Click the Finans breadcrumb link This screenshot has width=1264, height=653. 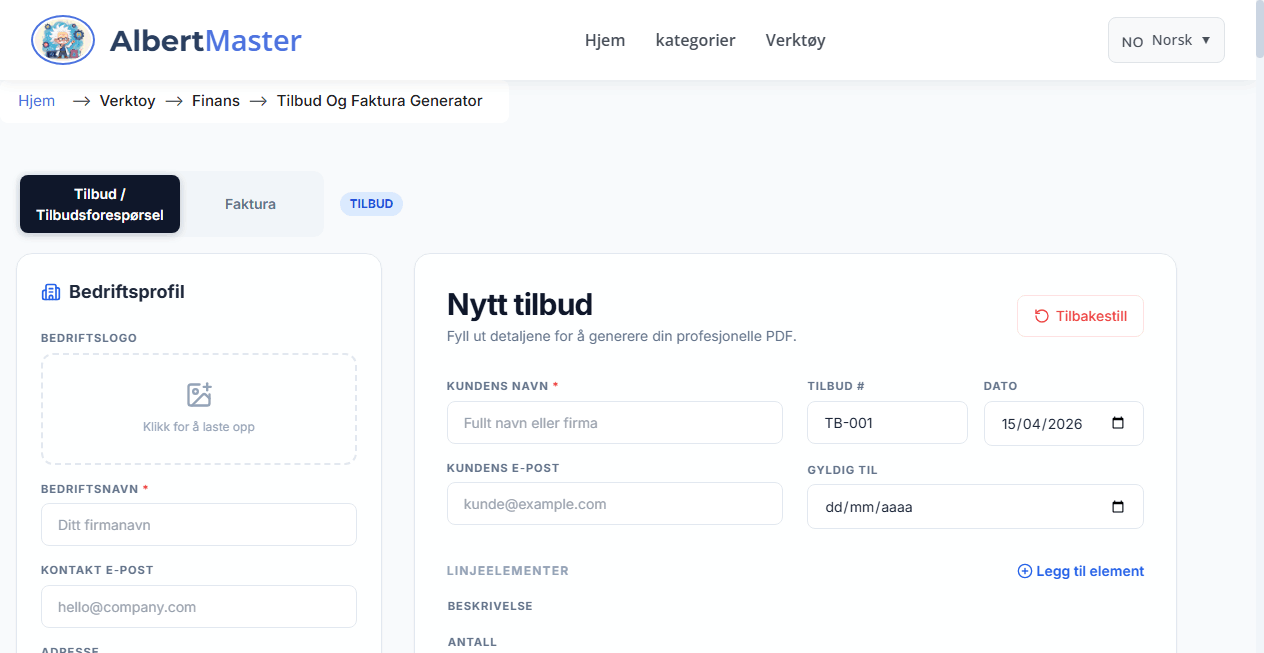tap(216, 101)
